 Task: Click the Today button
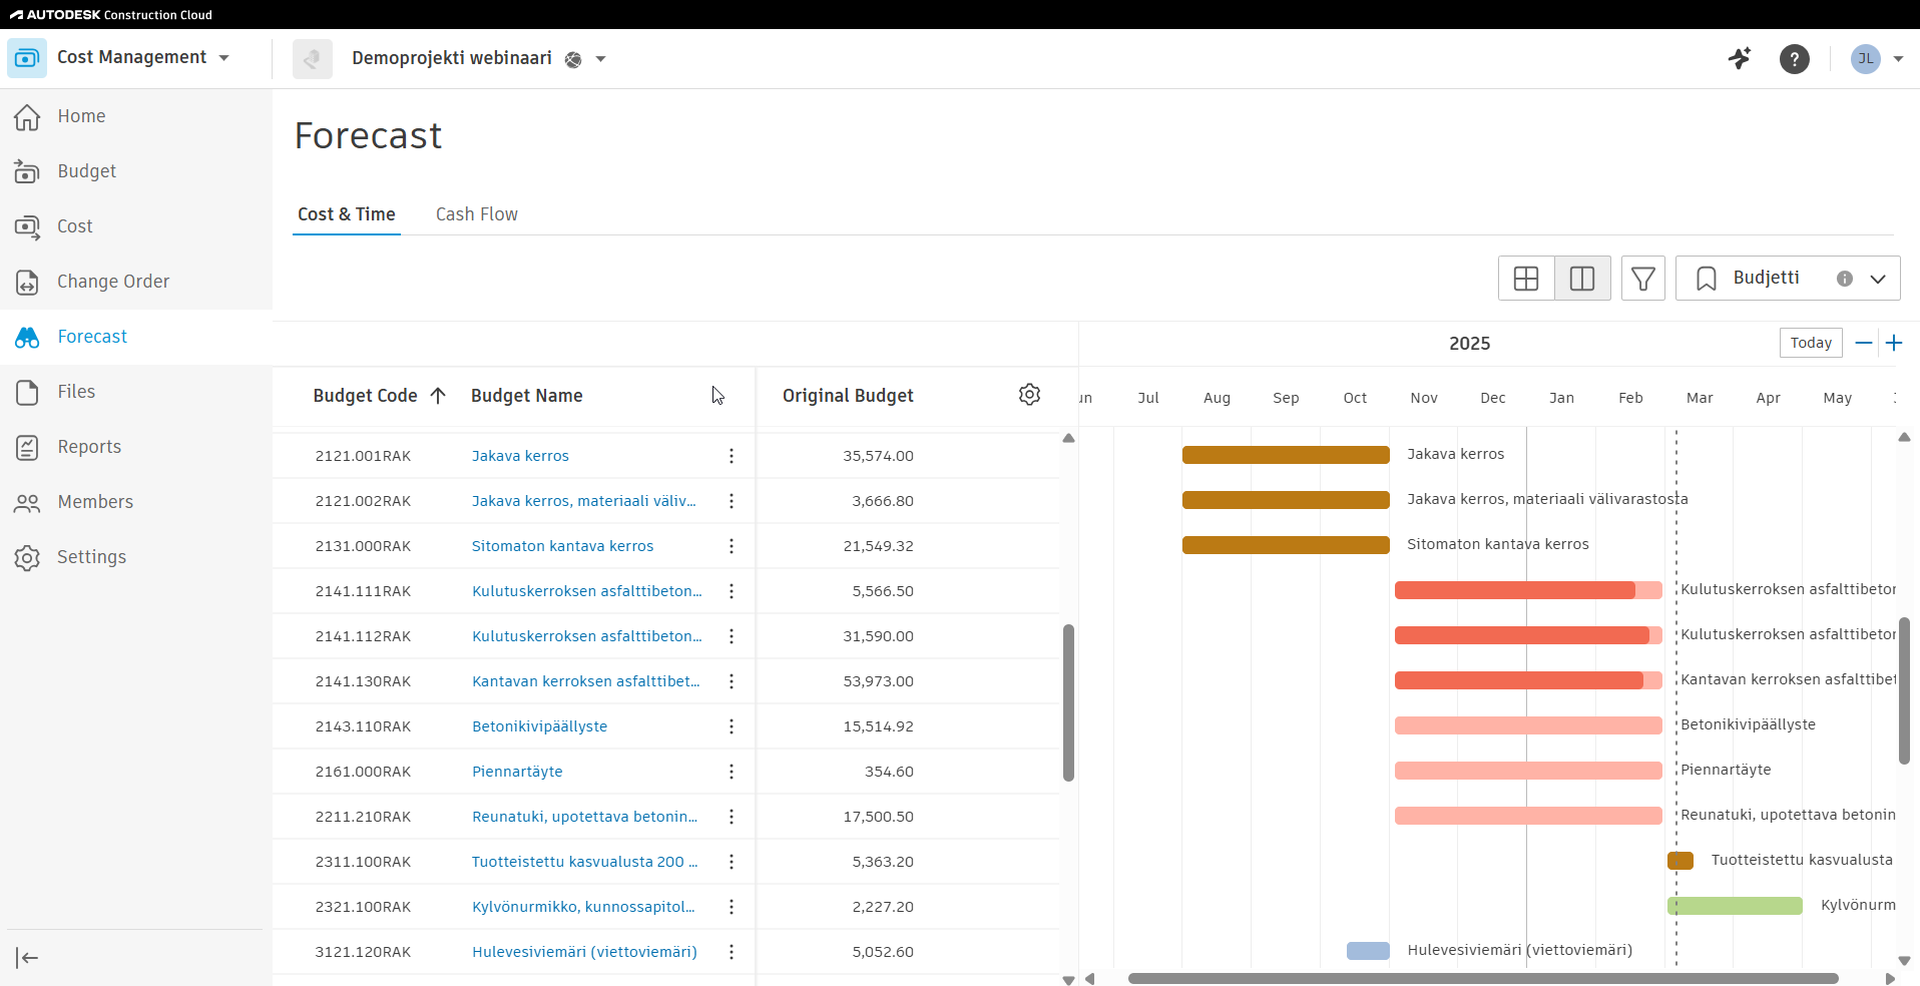click(1810, 343)
